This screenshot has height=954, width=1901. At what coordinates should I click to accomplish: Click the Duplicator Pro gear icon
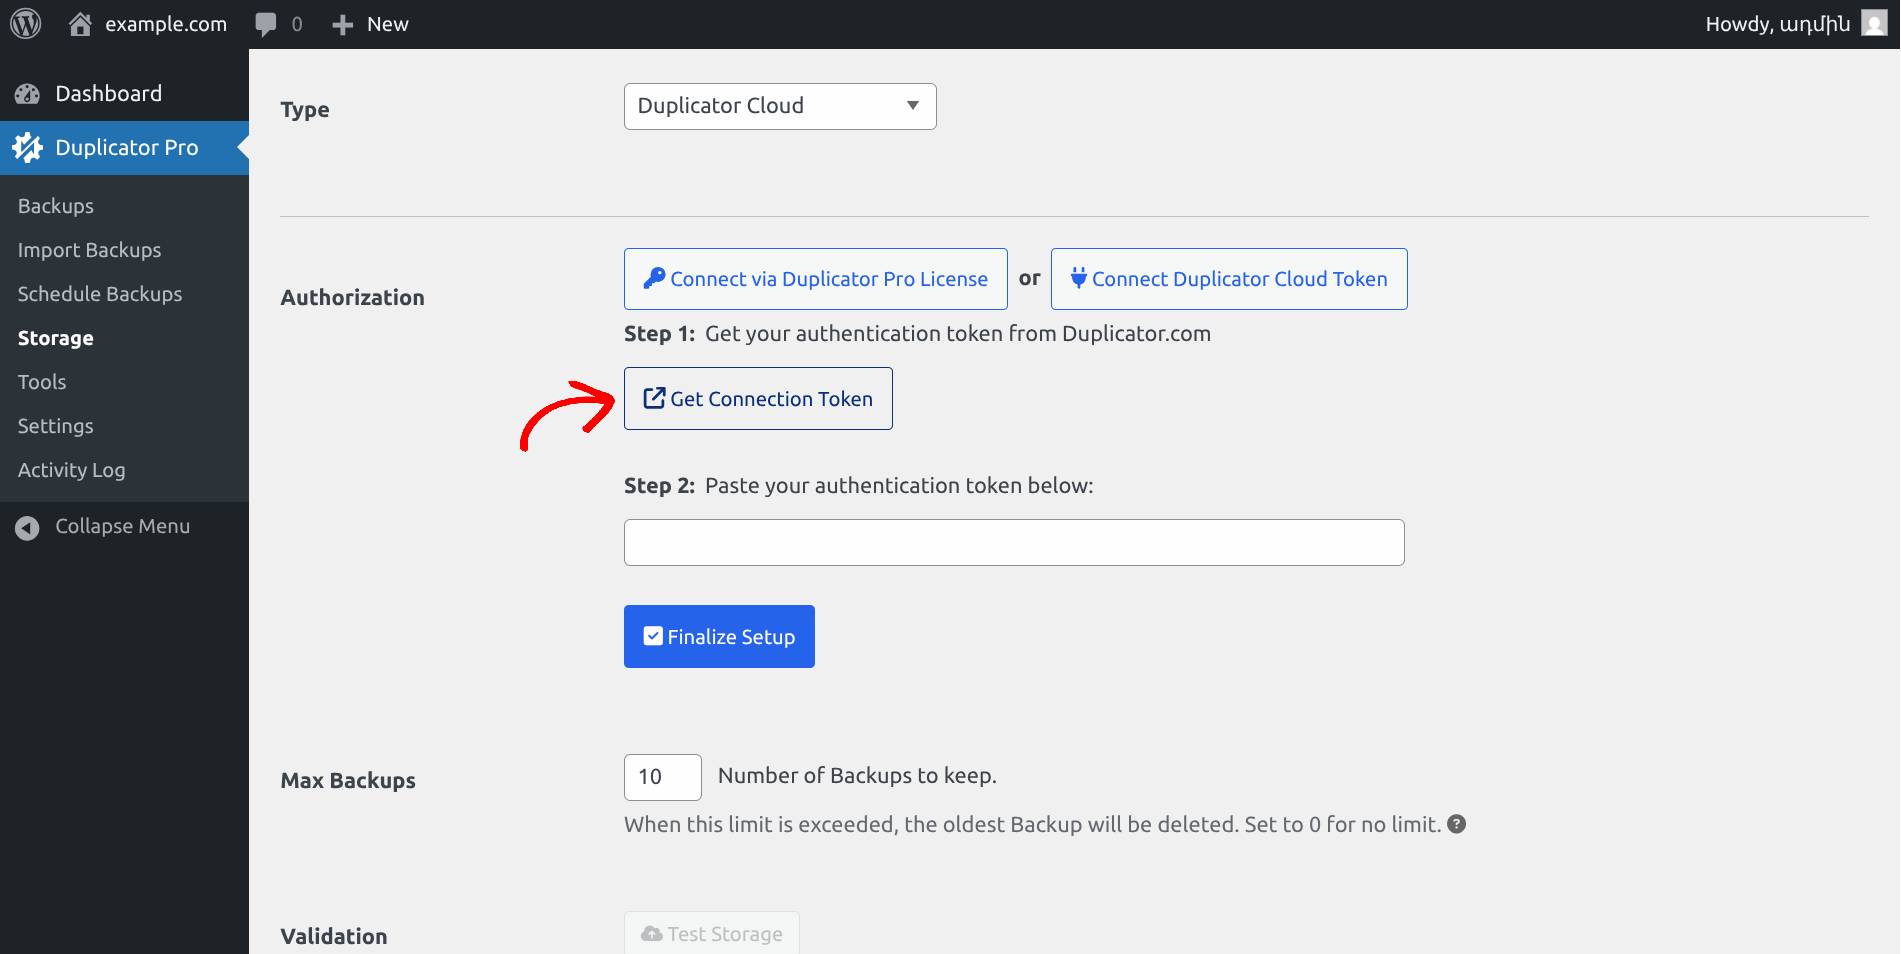[28, 148]
